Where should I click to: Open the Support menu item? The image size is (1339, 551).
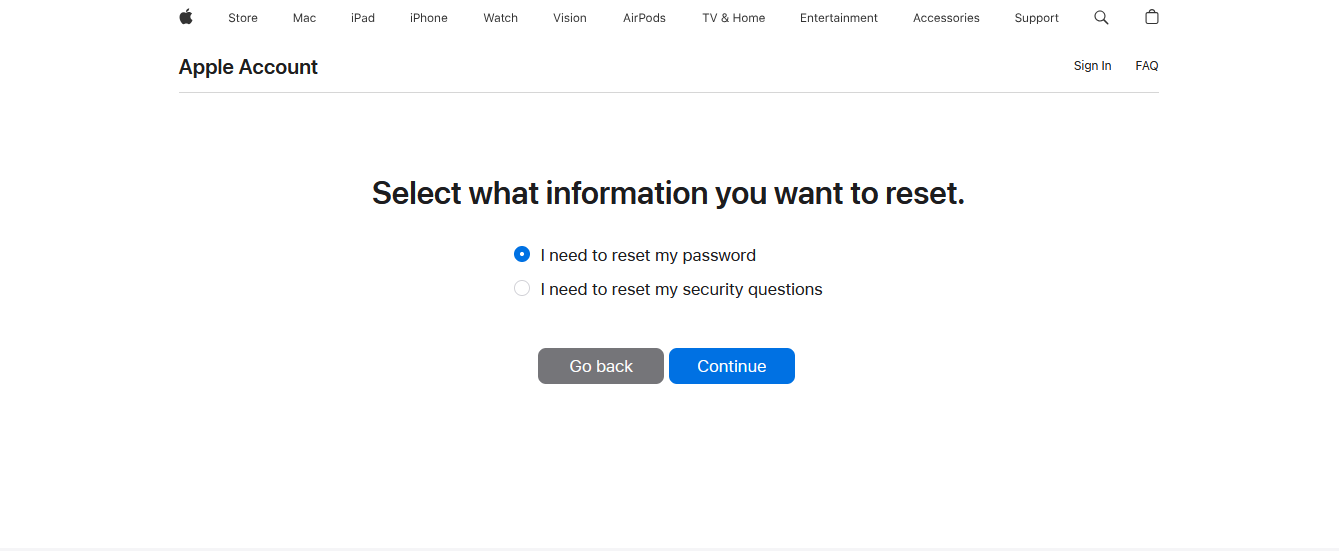(x=1037, y=18)
